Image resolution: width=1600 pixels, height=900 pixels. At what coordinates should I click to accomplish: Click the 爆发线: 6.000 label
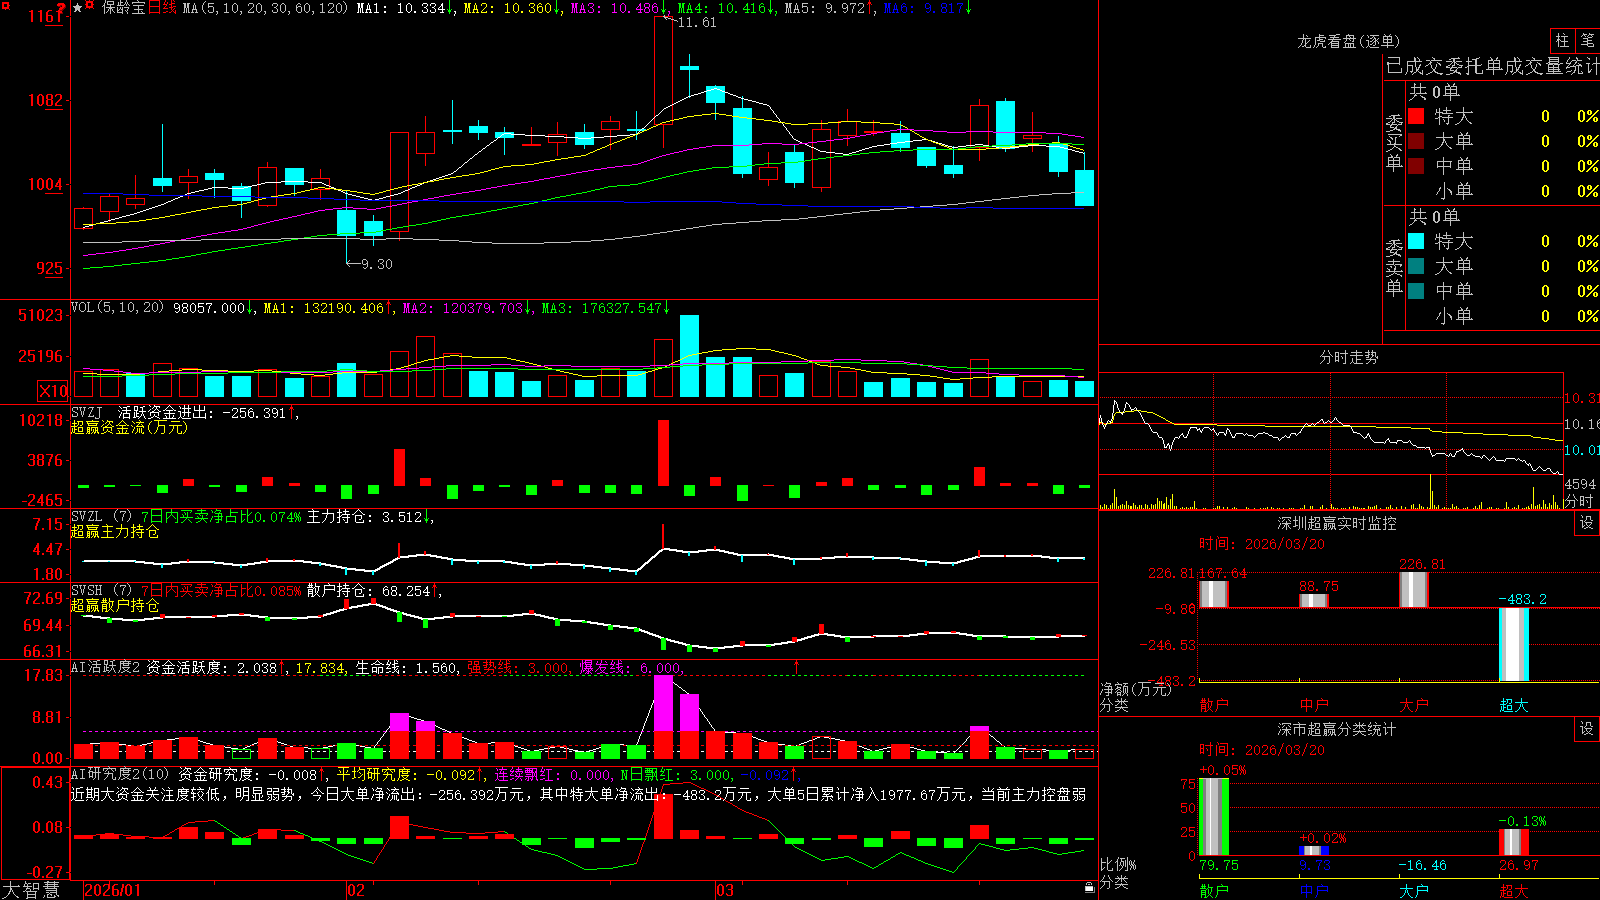631,667
